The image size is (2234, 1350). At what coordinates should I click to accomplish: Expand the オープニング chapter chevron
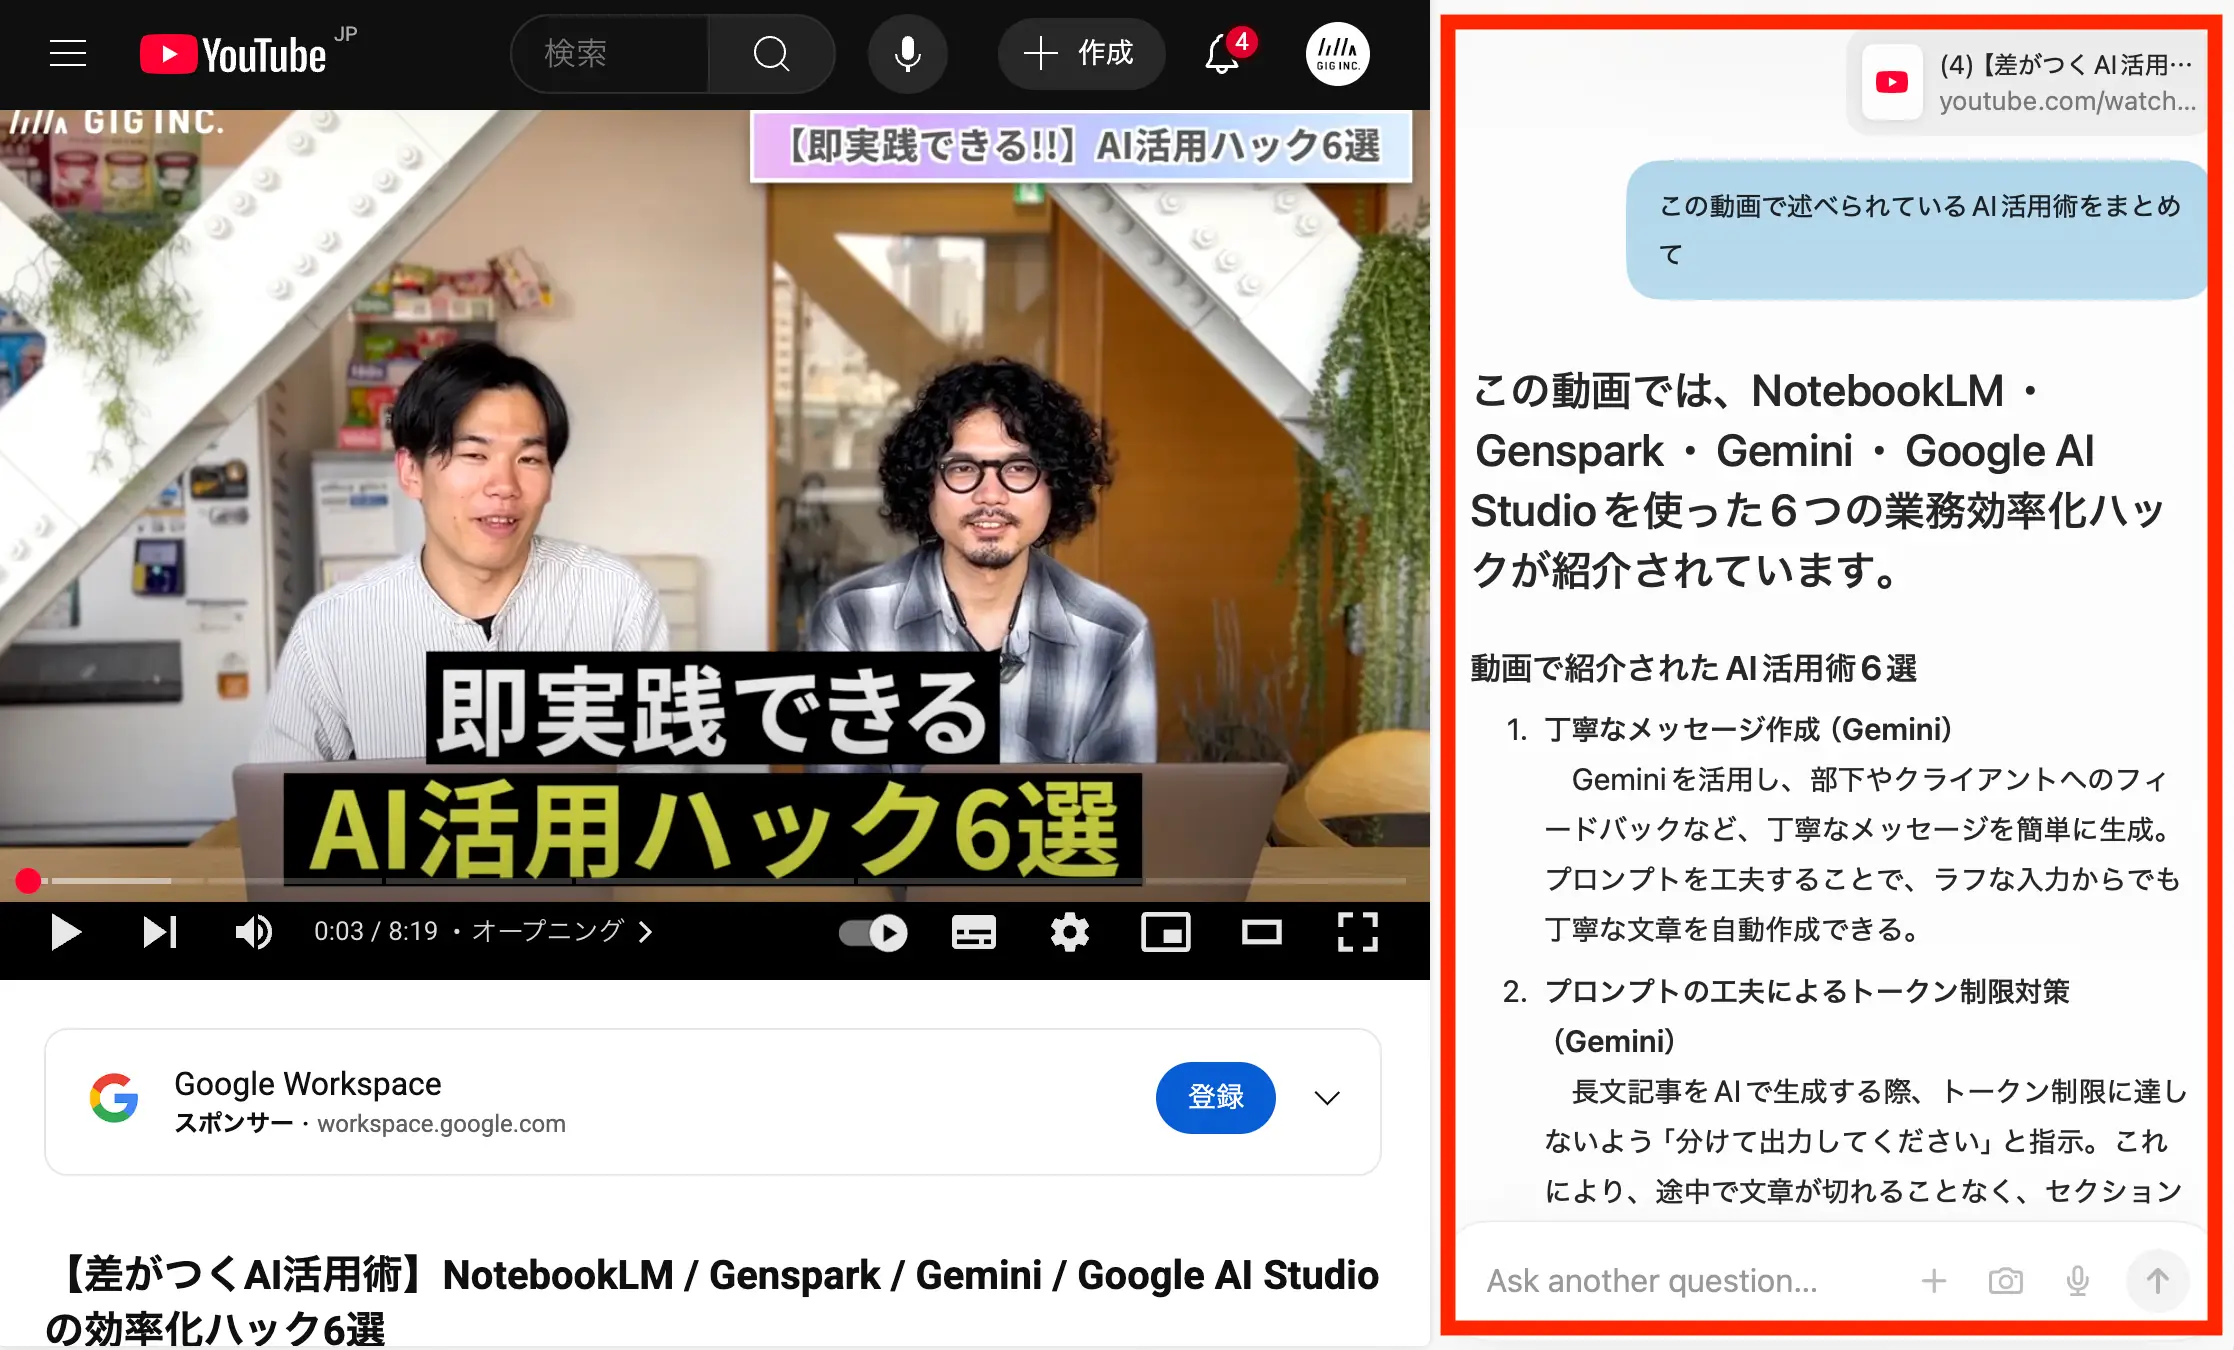click(645, 932)
